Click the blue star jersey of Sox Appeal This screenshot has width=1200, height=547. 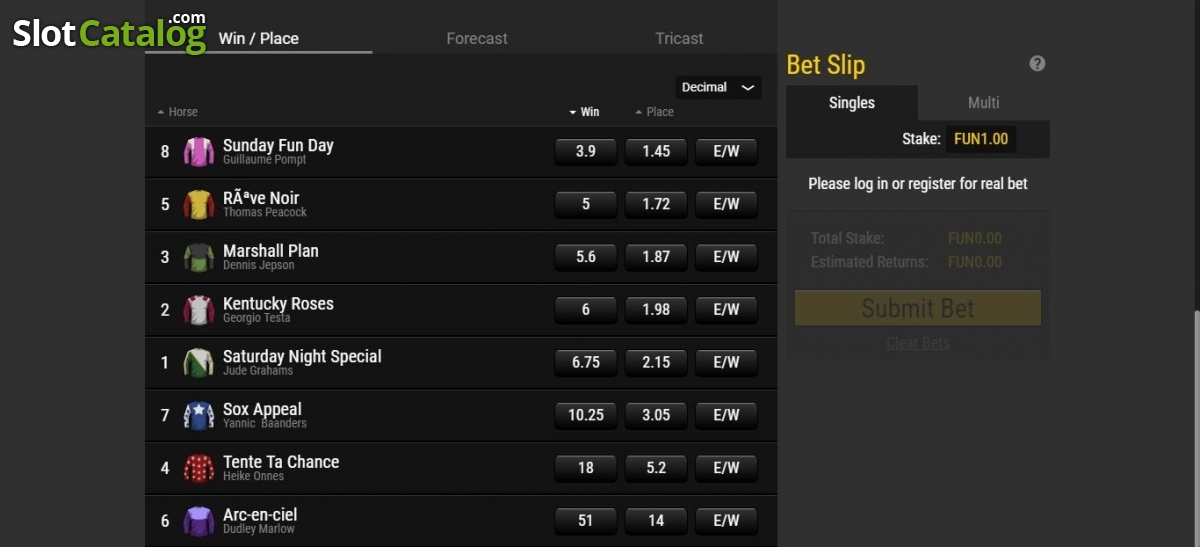(x=199, y=415)
